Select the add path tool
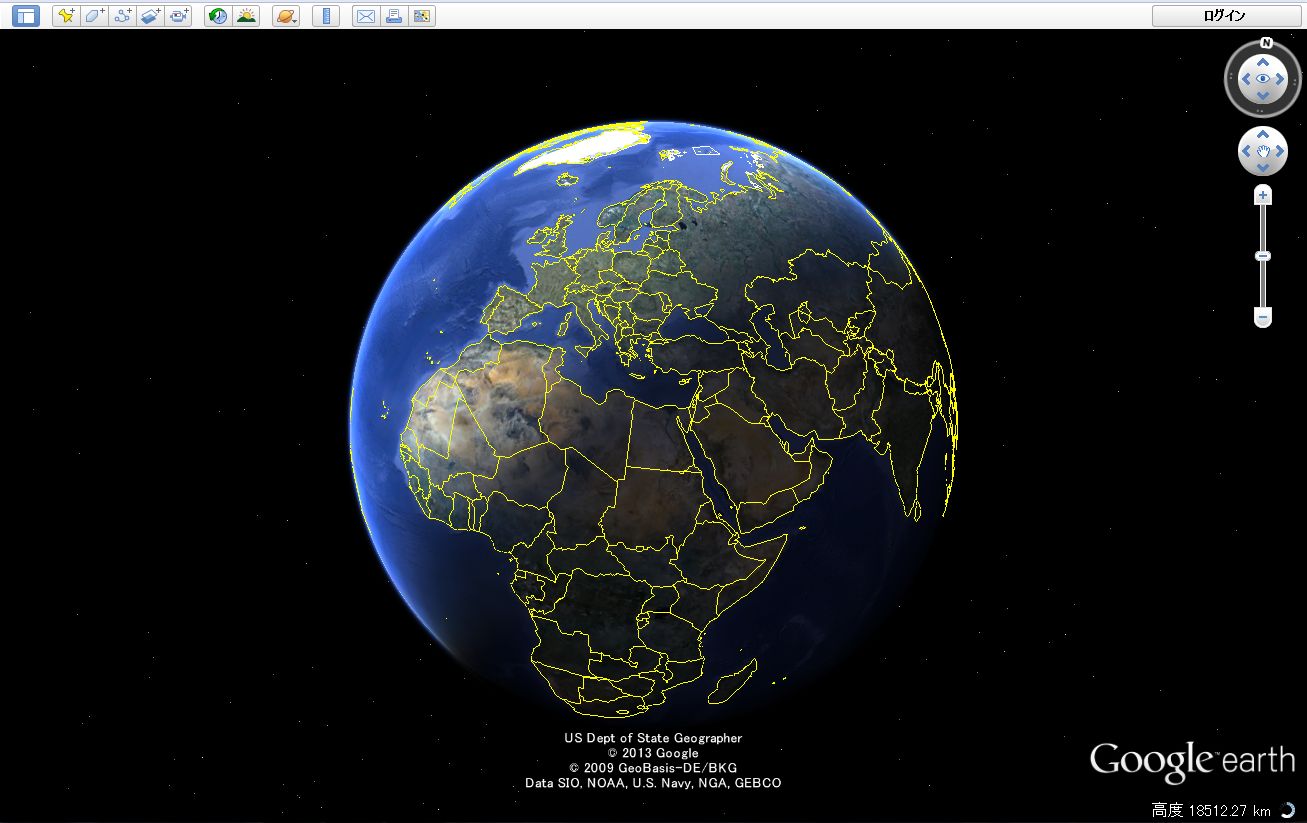This screenshot has width=1307, height=823. click(122, 16)
